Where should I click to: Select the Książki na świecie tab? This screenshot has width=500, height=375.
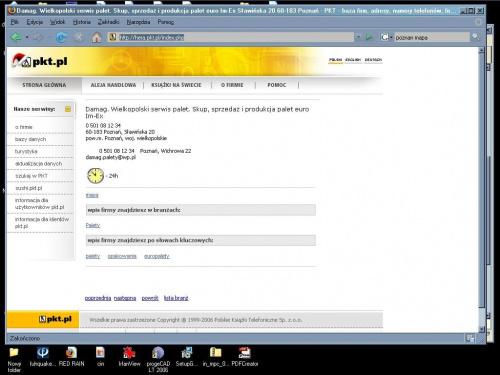click(176, 85)
